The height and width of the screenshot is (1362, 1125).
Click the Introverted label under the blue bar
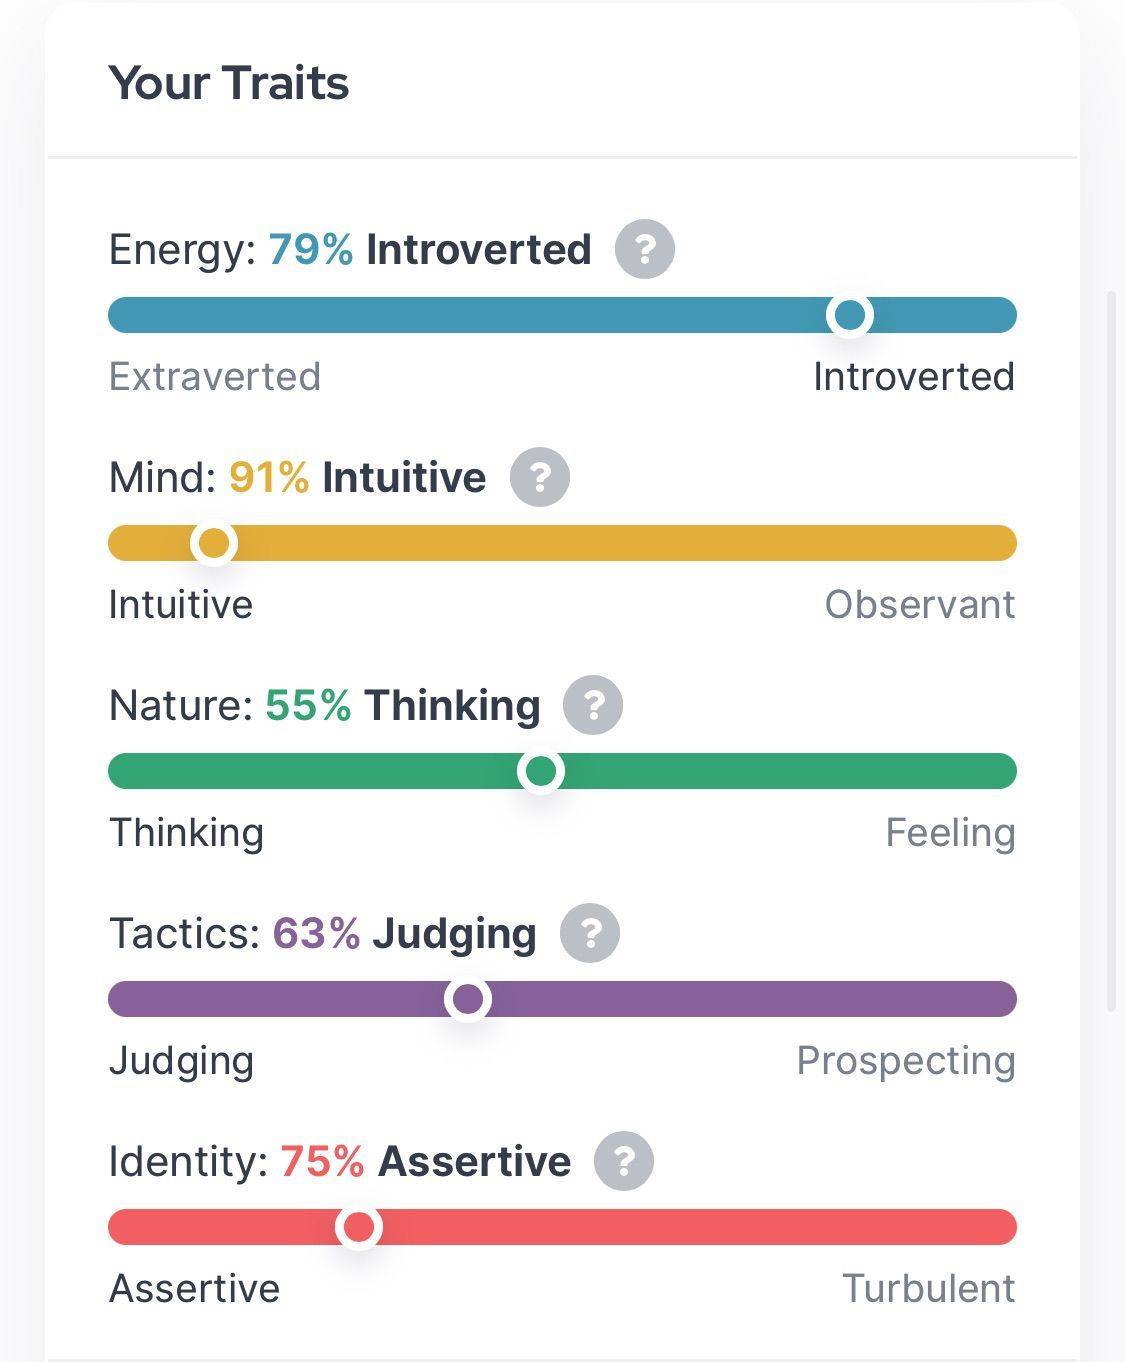tap(914, 377)
